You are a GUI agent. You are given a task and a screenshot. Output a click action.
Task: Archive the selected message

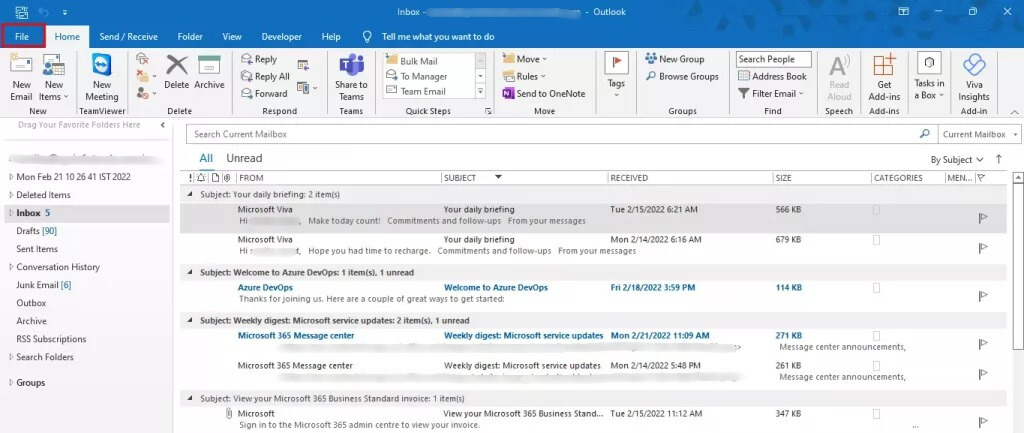[x=209, y=72]
